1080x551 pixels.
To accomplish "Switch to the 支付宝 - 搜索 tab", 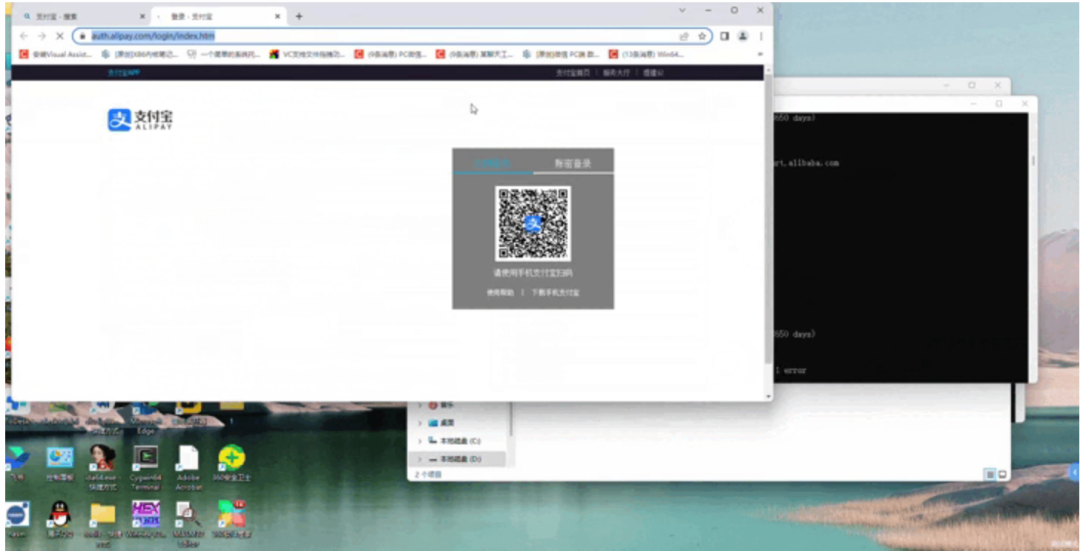I will (81, 16).
